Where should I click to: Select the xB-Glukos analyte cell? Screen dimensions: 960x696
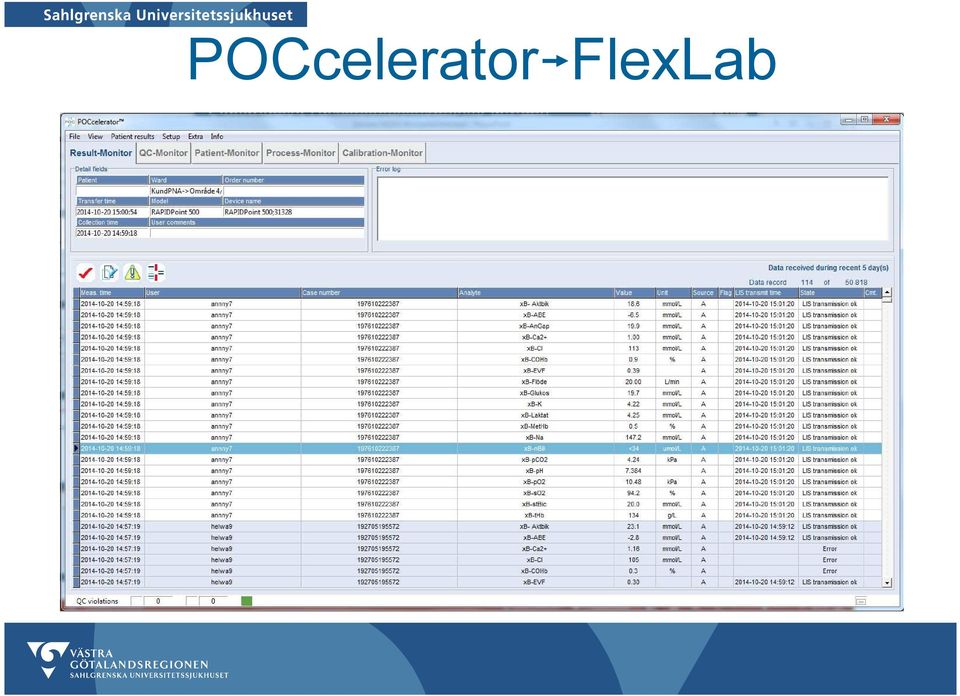pos(535,393)
